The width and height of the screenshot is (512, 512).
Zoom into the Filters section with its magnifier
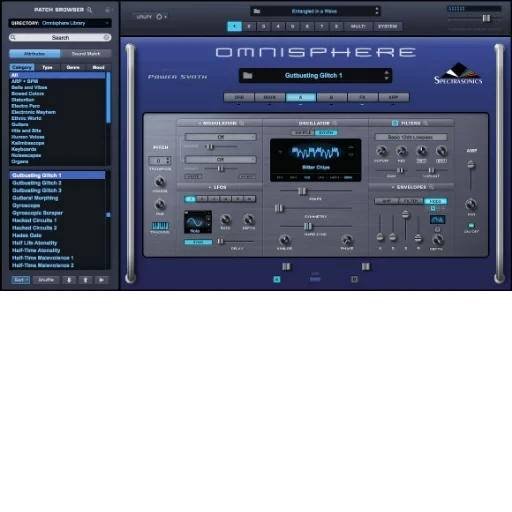[425, 123]
